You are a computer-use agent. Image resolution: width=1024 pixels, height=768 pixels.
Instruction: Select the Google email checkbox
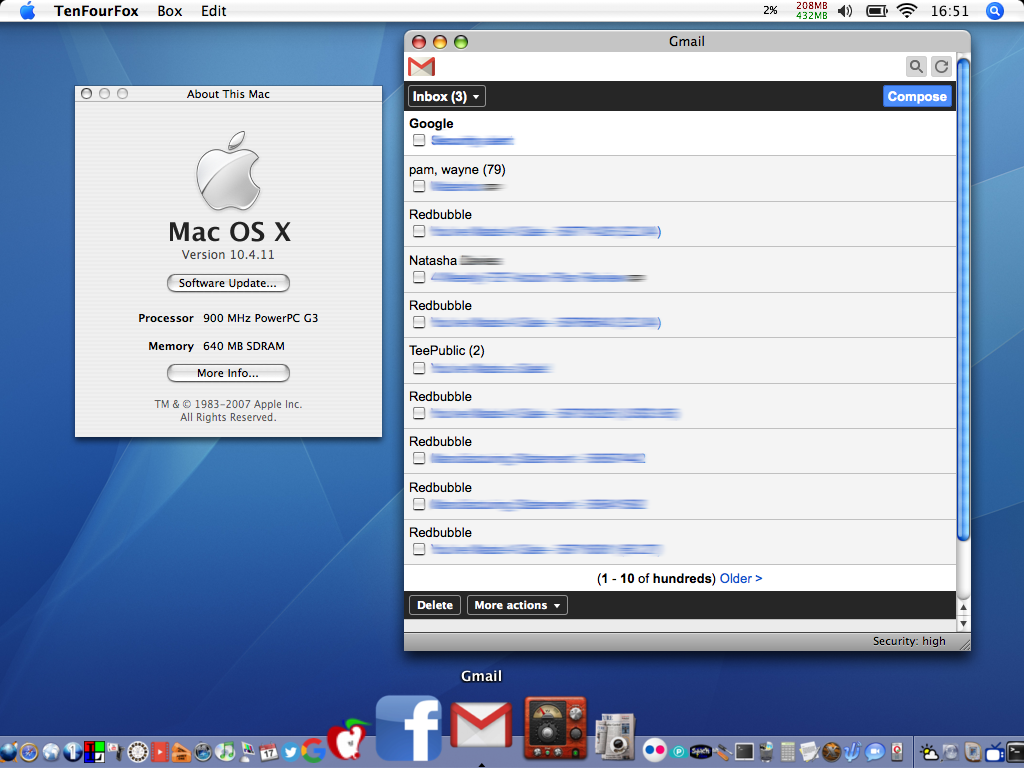click(419, 140)
